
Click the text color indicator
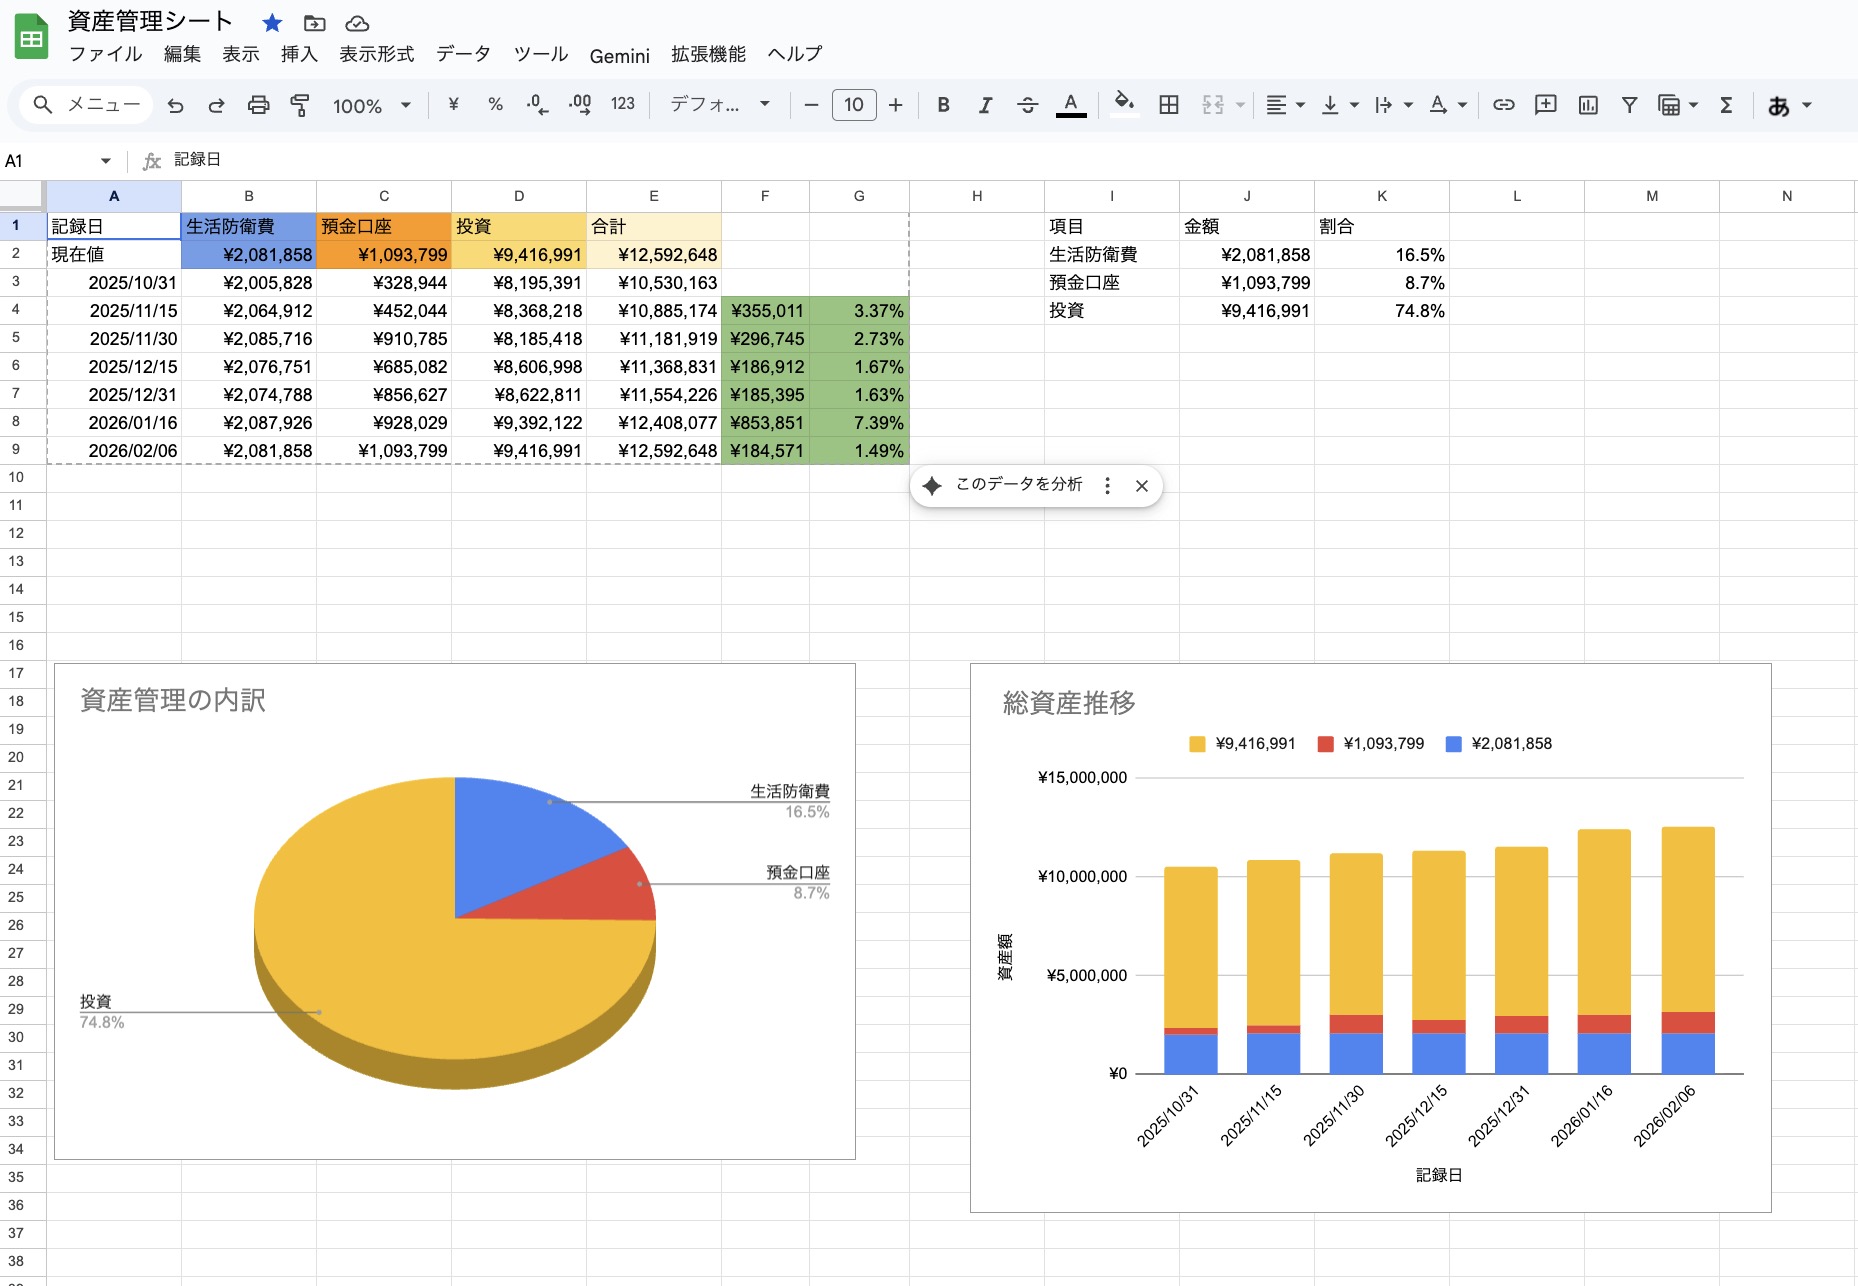coord(1070,104)
